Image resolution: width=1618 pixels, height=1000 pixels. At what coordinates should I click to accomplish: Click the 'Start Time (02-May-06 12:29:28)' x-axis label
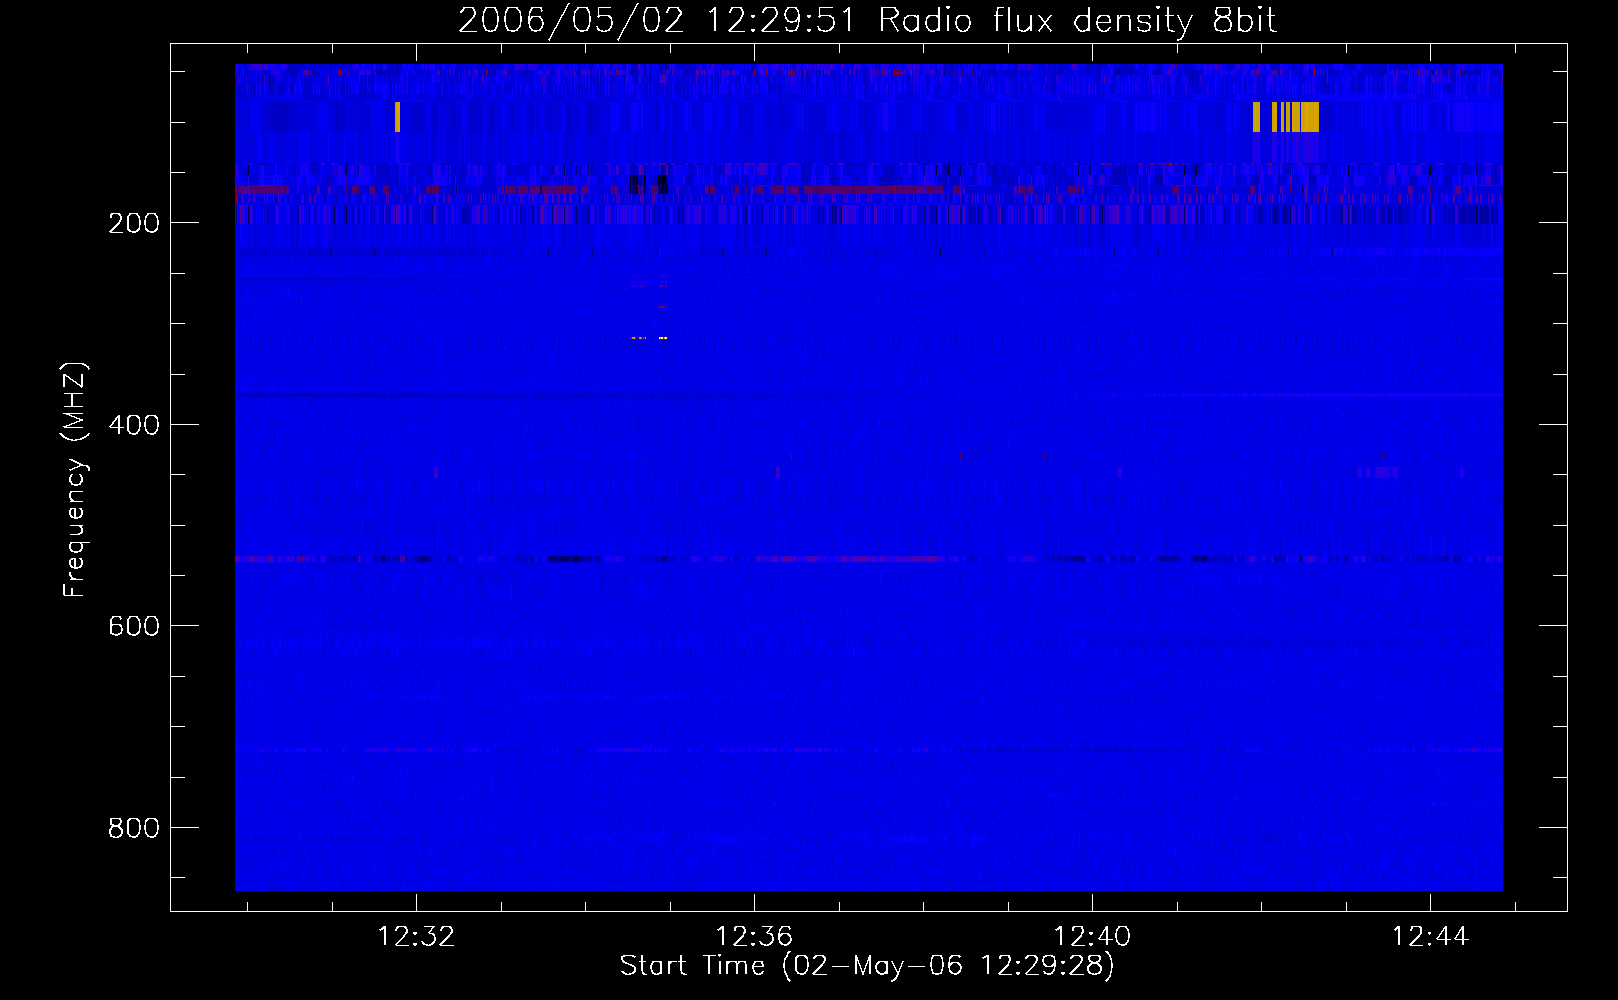pos(867,966)
